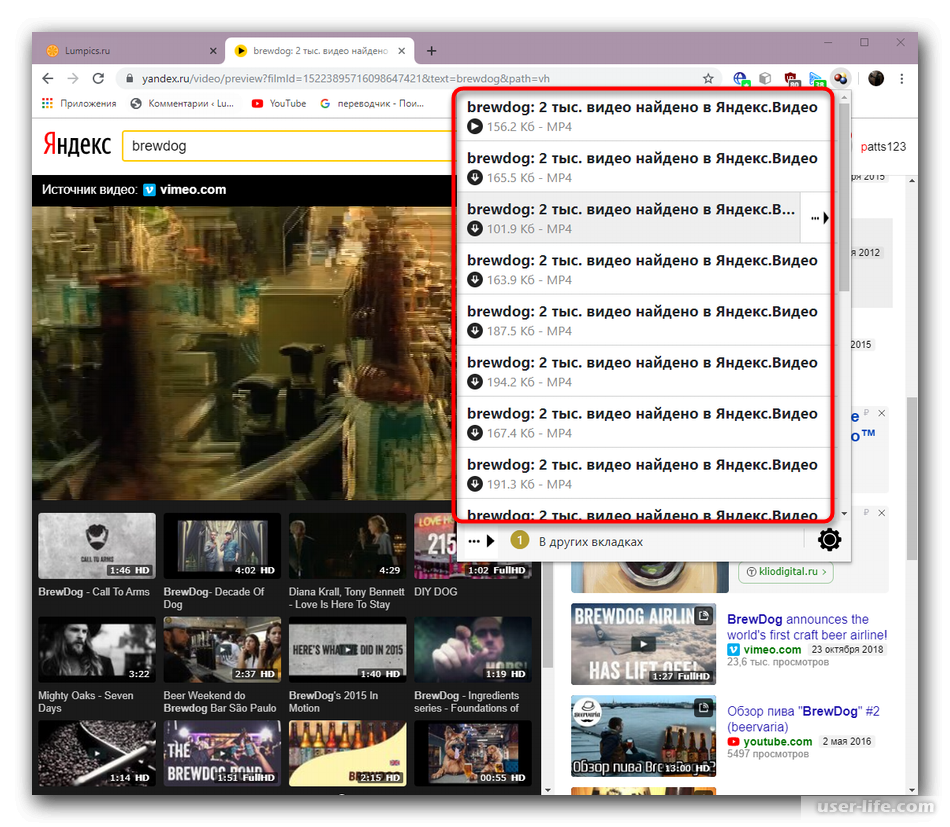Click the scrollbar of the download list
Viewport: 950px width, 827px height.
(x=844, y=200)
